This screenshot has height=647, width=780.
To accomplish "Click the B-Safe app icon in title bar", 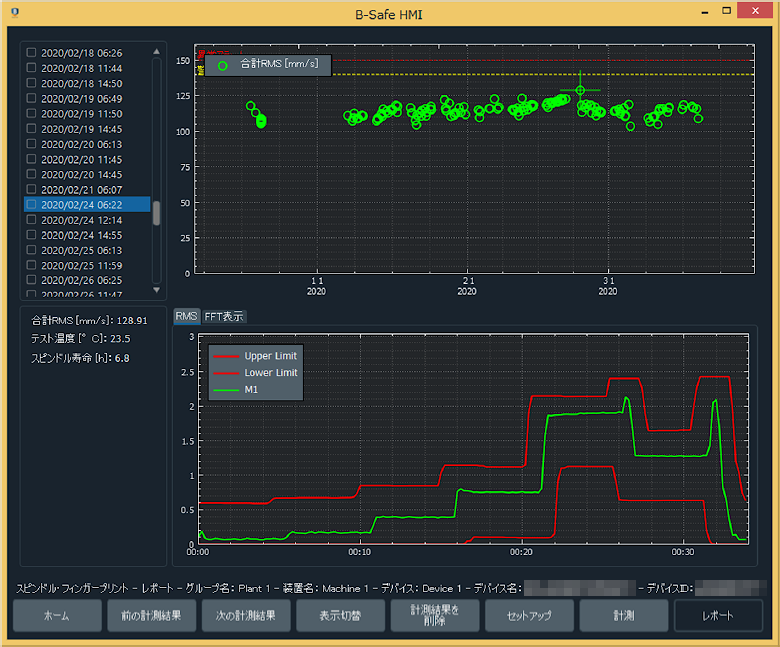I will click(15, 12).
